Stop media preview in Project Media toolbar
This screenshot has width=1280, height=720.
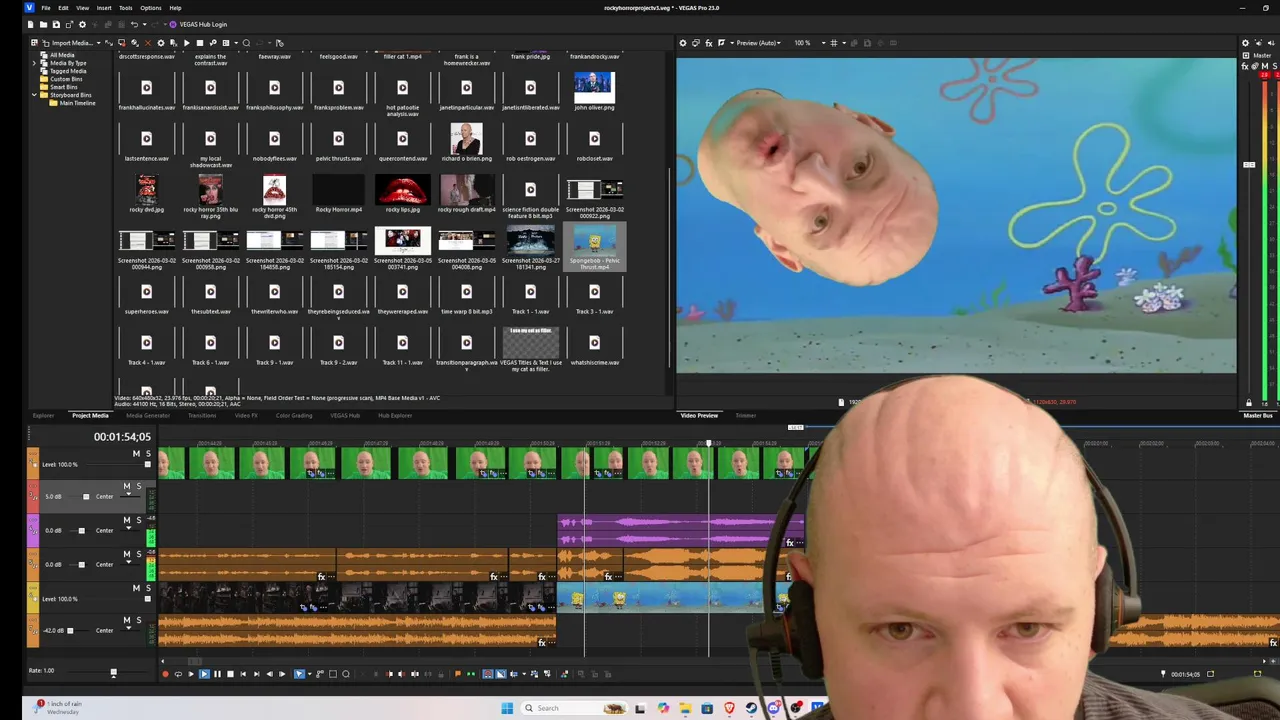(x=200, y=43)
